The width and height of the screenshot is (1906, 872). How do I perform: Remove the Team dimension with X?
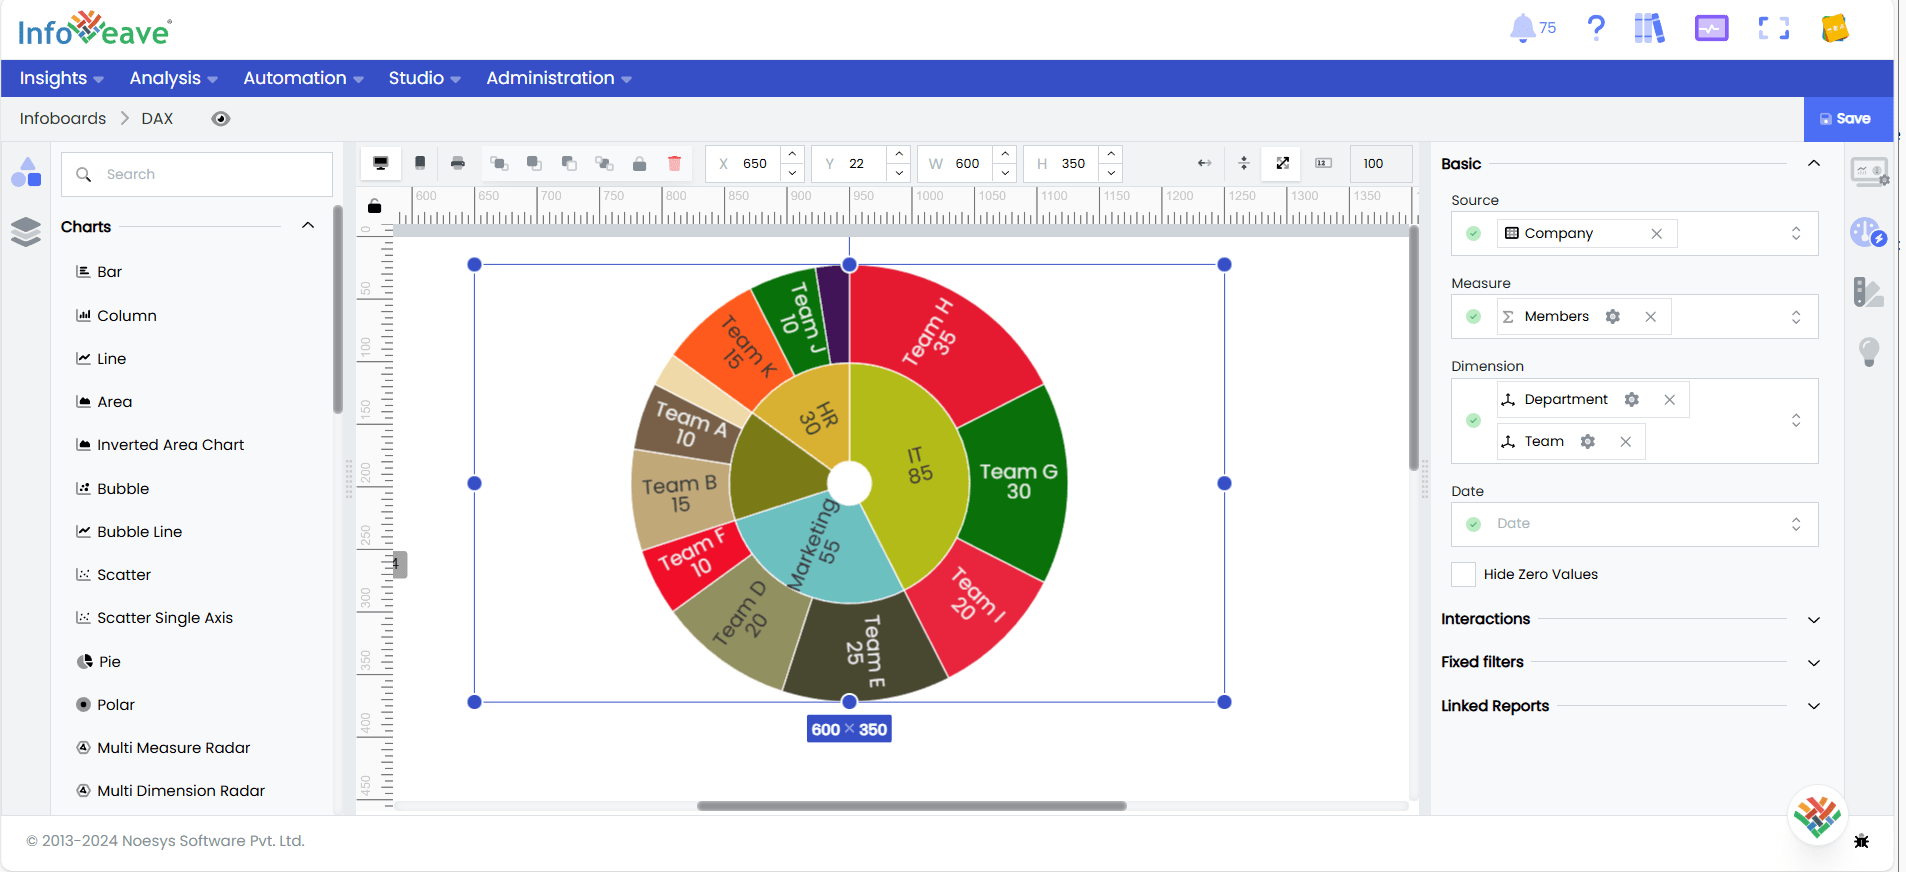(x=1626, y=441)
